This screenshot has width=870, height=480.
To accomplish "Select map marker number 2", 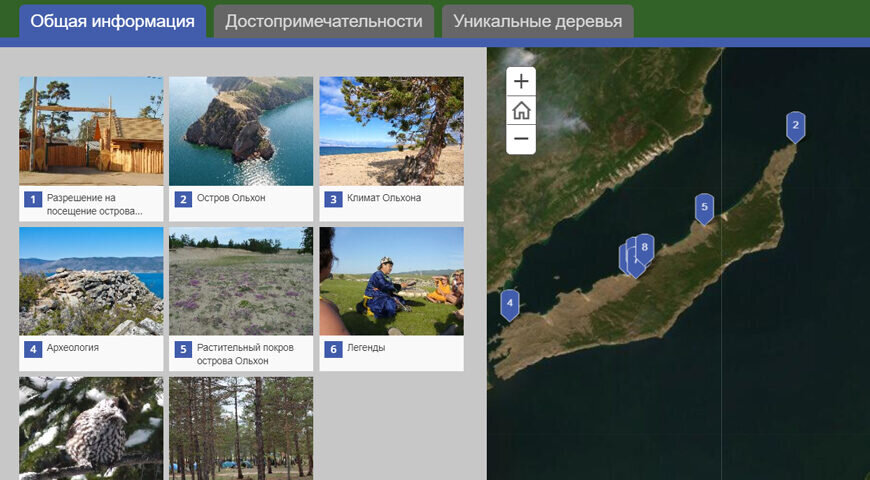I will click(795, 127).
